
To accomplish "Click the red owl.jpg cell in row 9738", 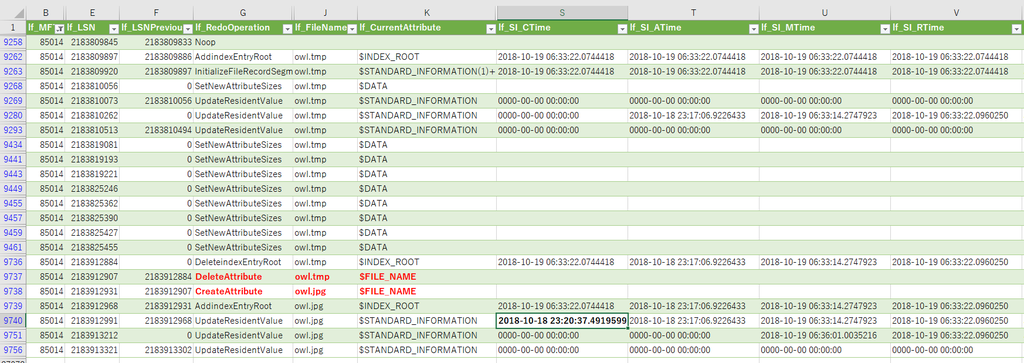I will click(x=325, y=291).
